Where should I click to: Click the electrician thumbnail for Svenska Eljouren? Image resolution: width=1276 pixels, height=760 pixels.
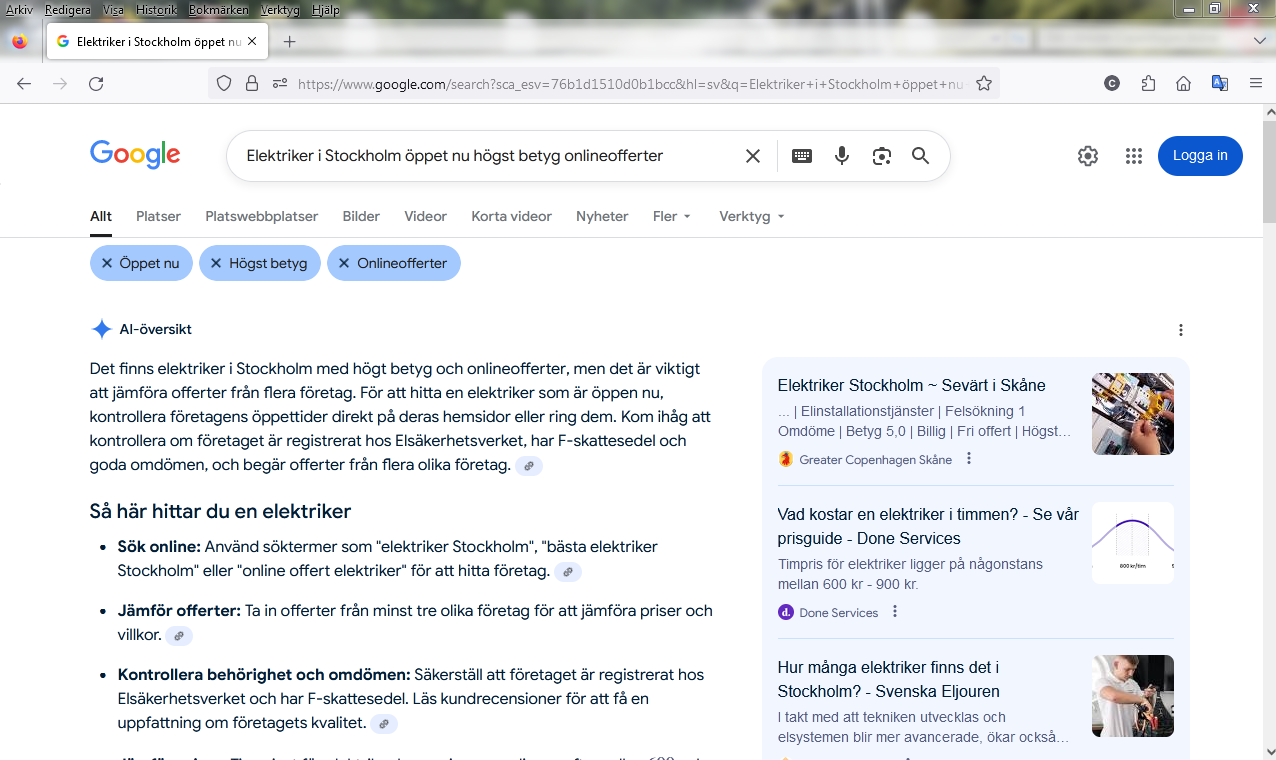coord(1132,696)
